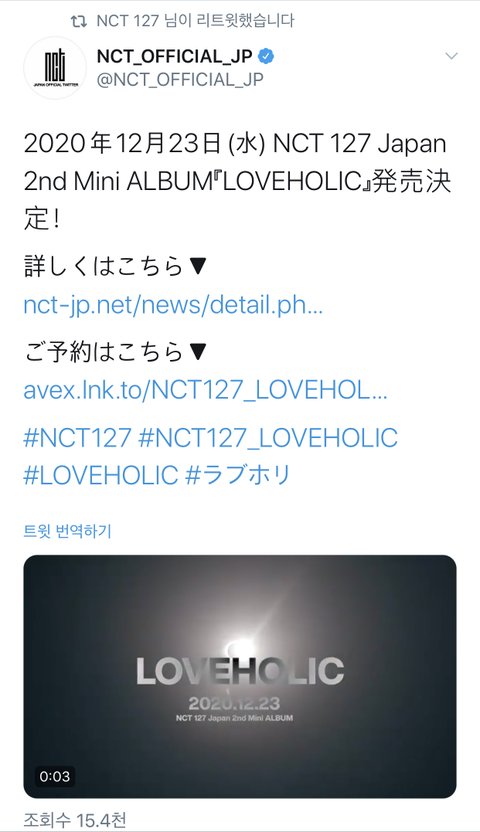Screen dimensions: 480x832
Task: Click the 조회수 15.4천 view count
Action: (75, 820)
